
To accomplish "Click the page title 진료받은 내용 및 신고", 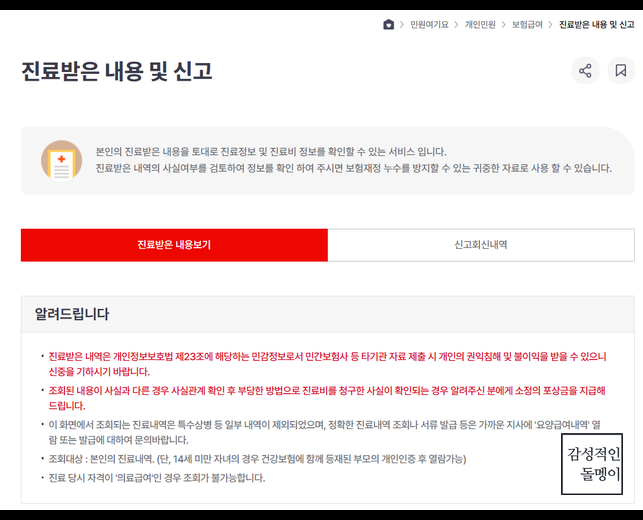I will [117, 71].
